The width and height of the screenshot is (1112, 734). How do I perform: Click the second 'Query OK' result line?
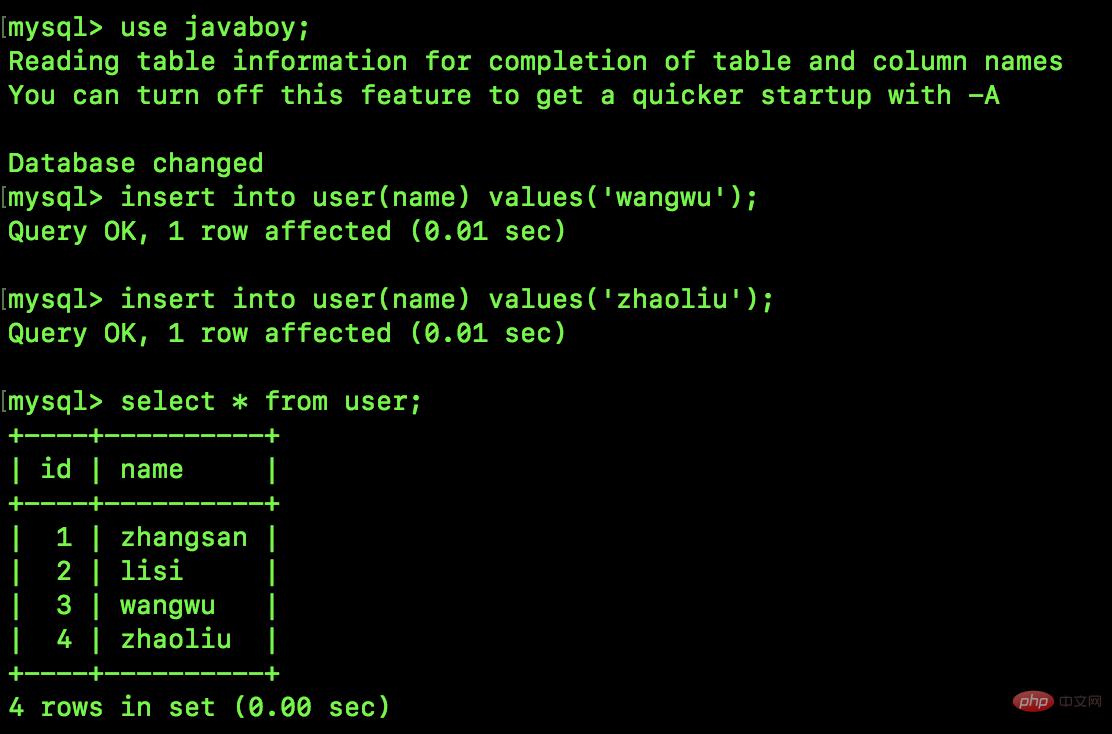pos(287,333)
